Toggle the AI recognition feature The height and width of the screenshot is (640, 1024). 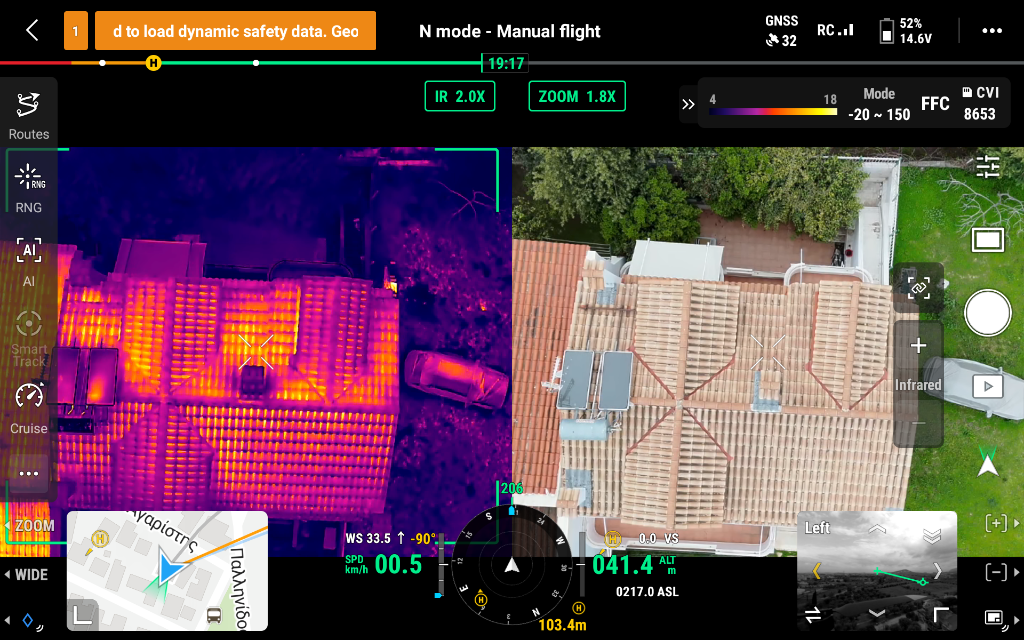29,262
